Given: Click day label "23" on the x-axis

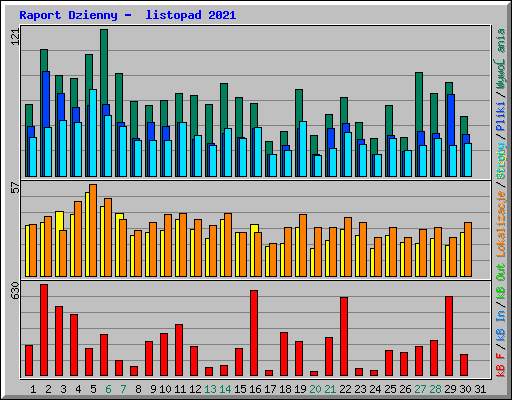Looking at the screenshot, I should tap(360, 389).
